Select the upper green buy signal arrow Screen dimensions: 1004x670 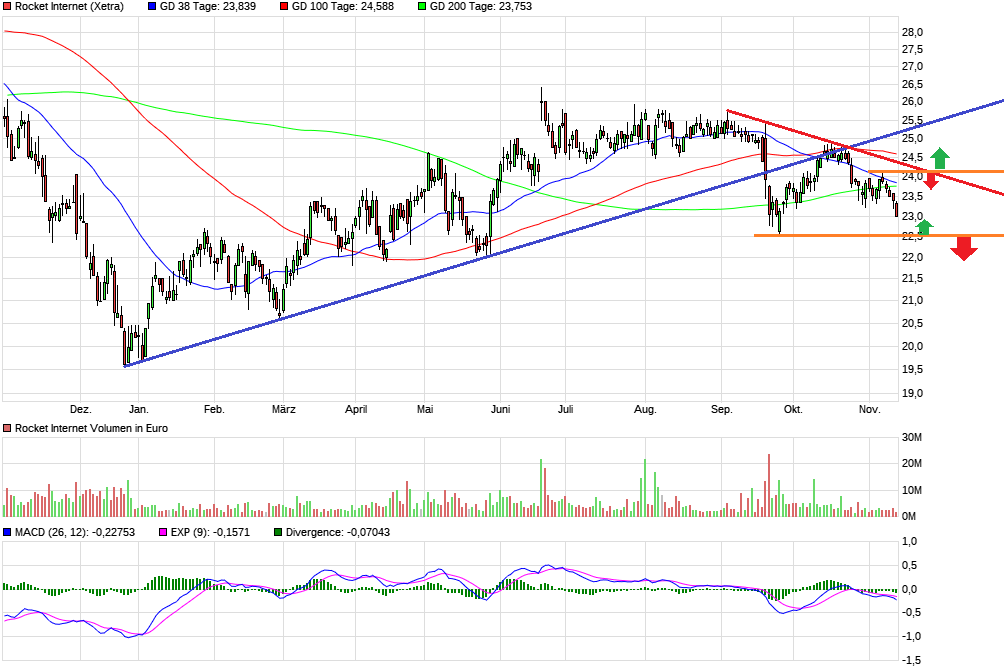(938, 158)
